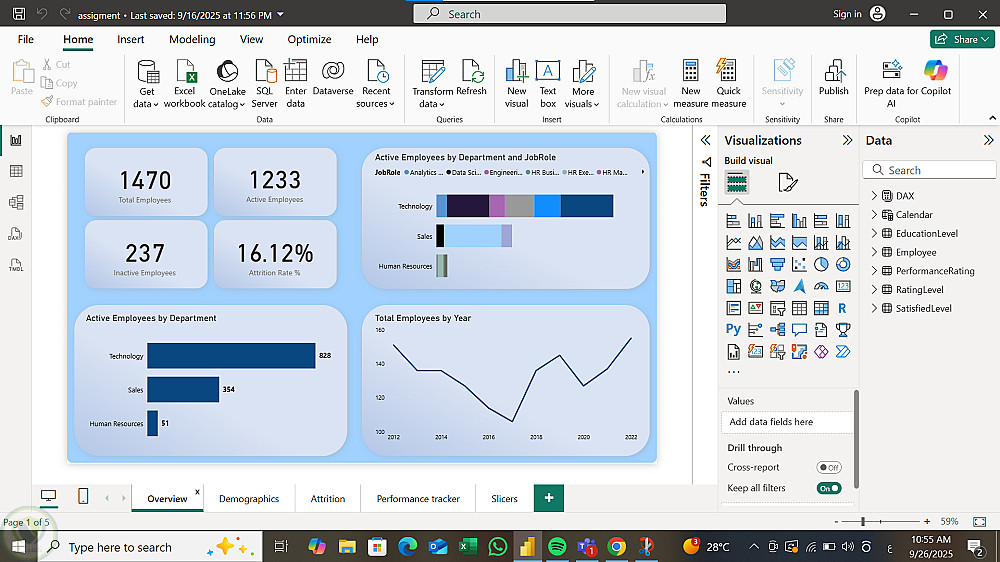Select KPI visual icon

(x=755, y=308)
